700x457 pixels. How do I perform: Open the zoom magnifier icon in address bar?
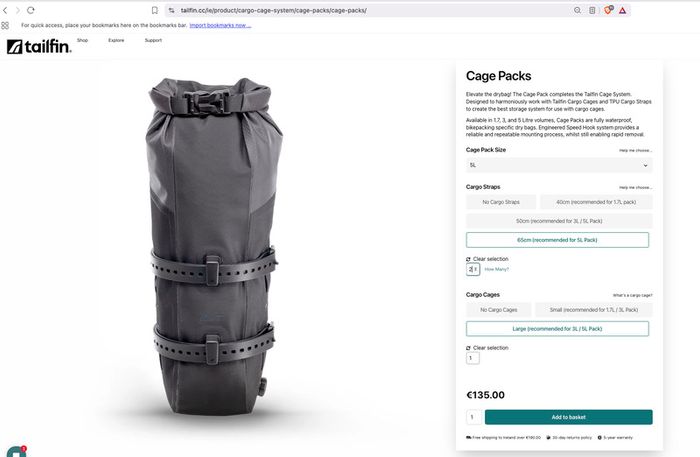coord(577,10)
